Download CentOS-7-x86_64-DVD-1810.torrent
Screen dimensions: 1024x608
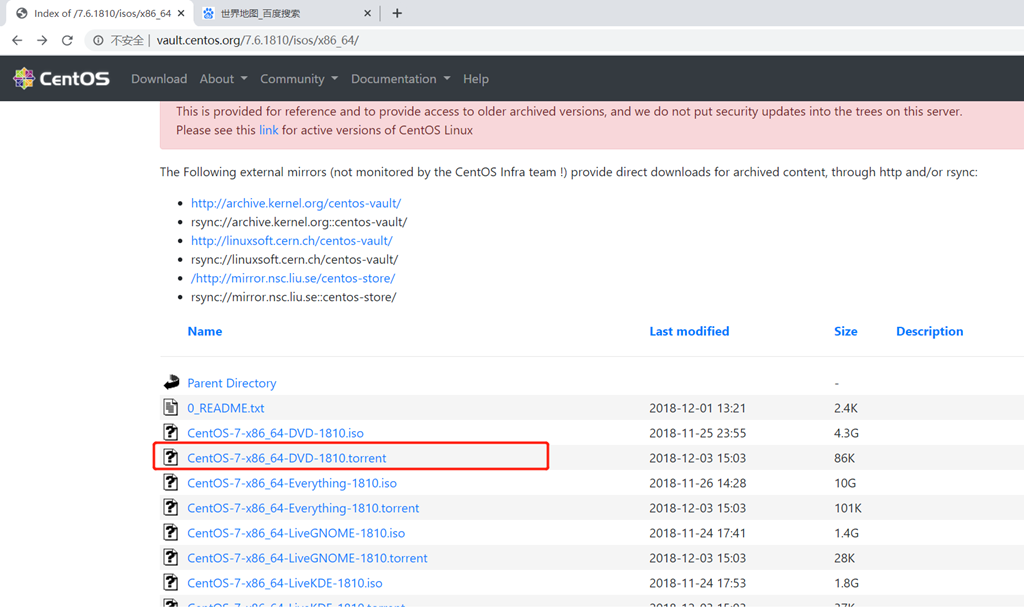(287, 458)
